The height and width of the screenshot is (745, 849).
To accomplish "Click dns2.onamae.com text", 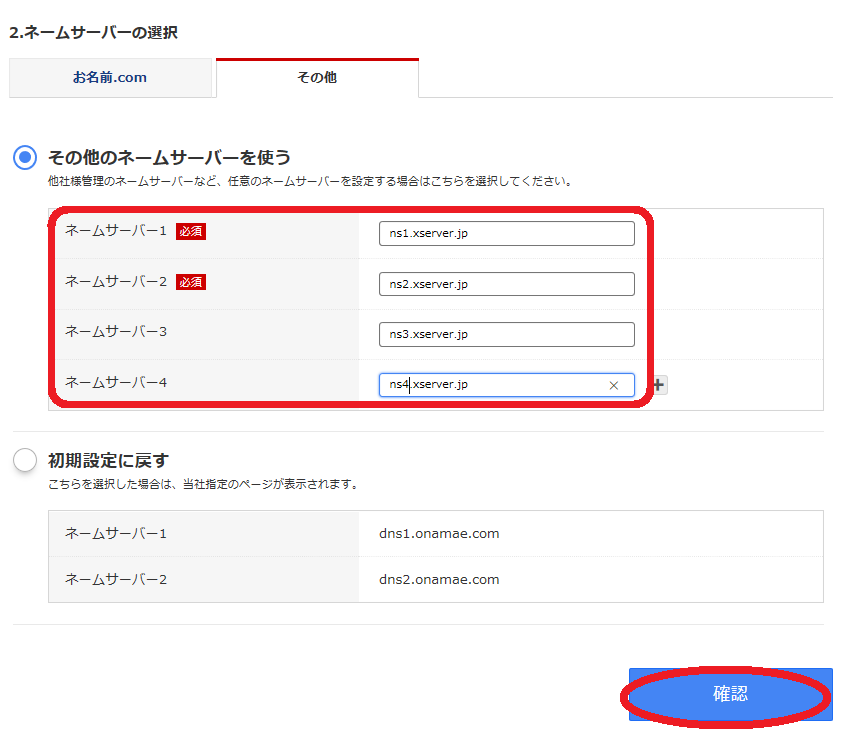I will [x=439, y=580].
